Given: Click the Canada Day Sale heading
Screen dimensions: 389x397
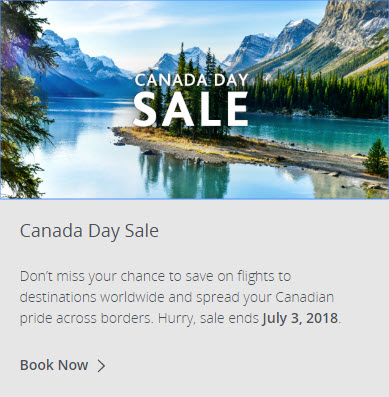Looking at the screenshot, I should click(89, 231).
